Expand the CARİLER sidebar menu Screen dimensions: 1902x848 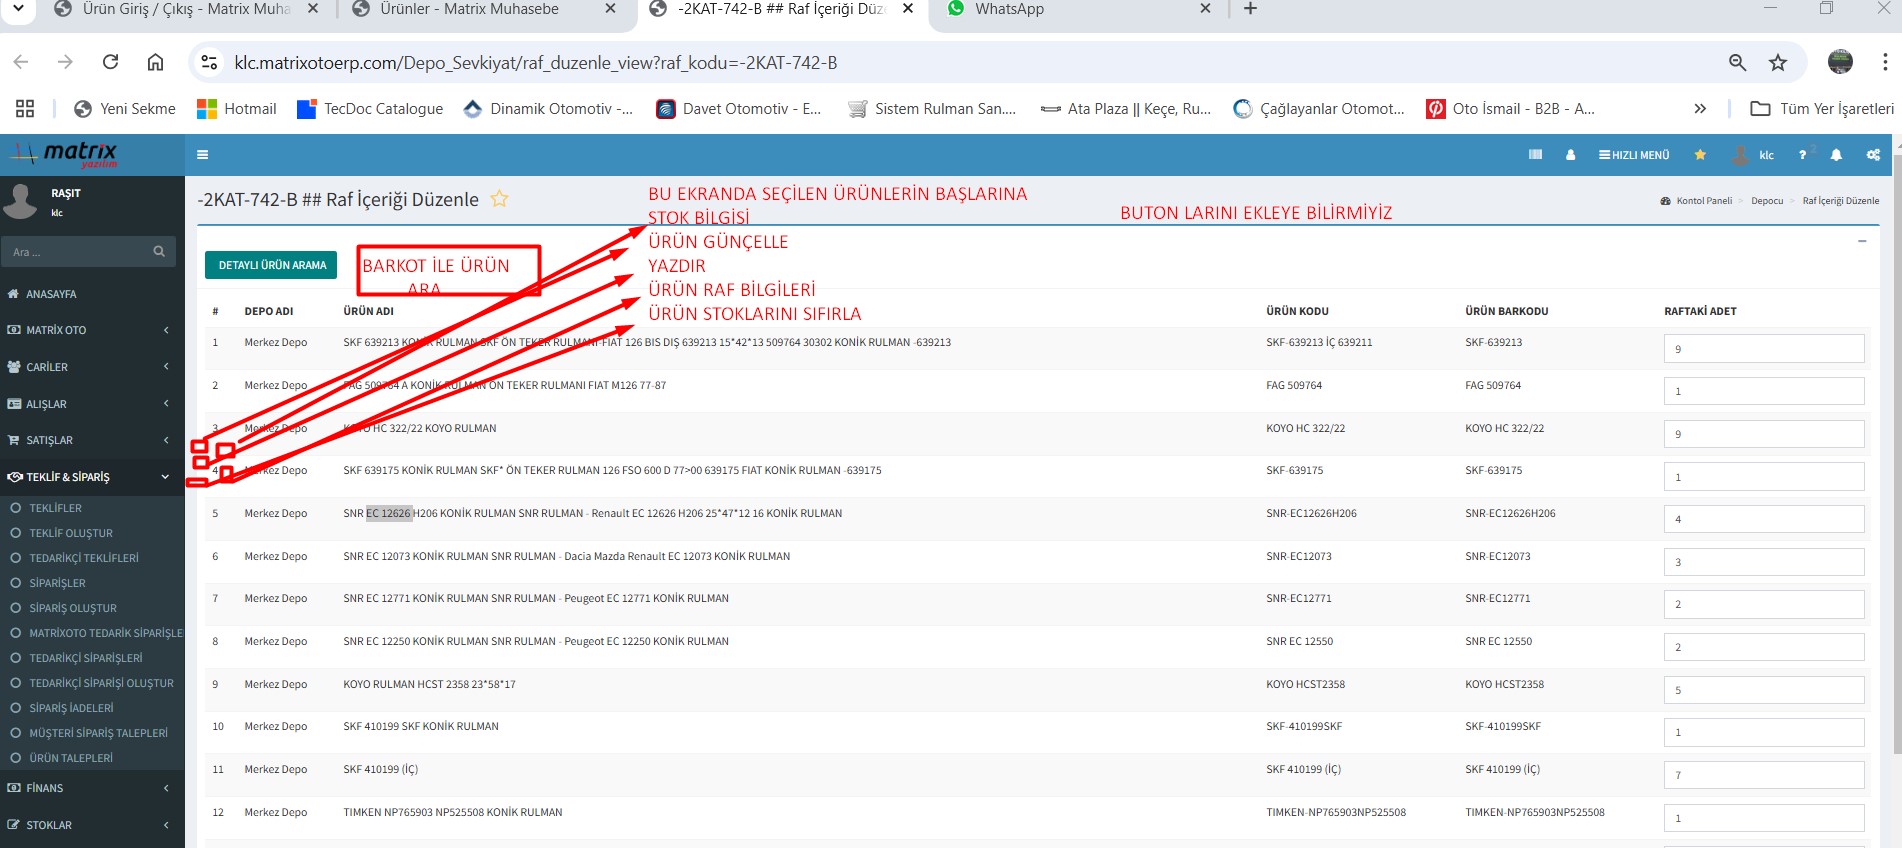click(92, 367)
